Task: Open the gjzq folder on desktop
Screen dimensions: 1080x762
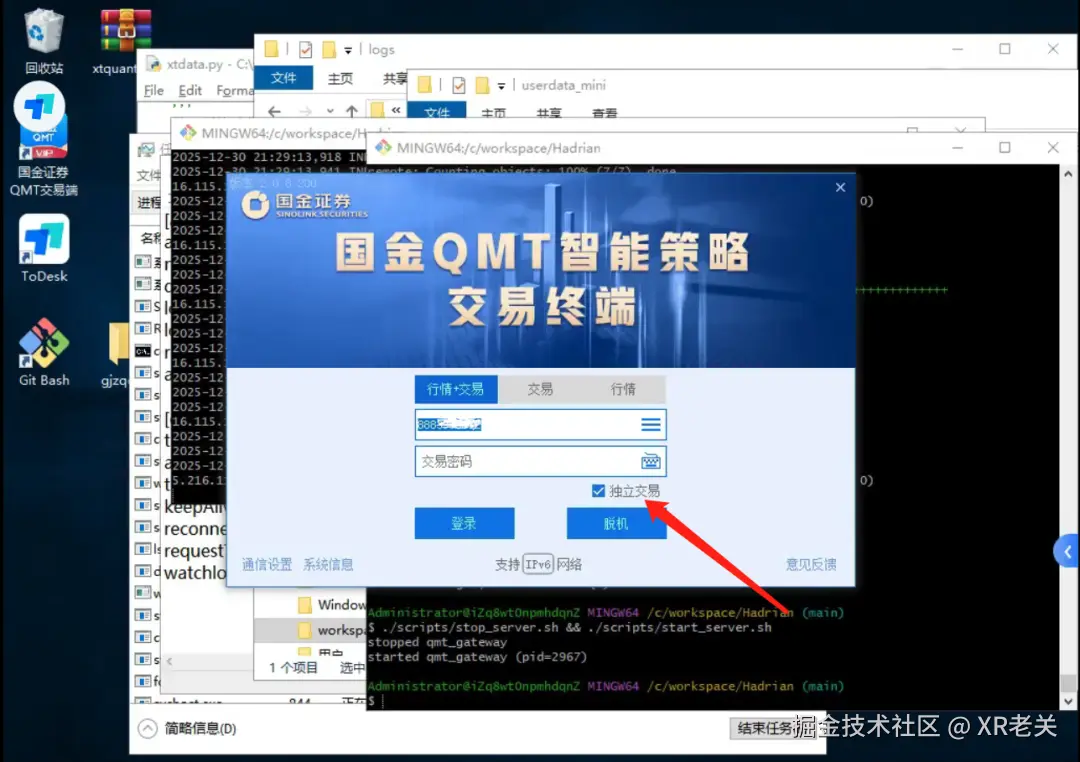Action: 117,353
